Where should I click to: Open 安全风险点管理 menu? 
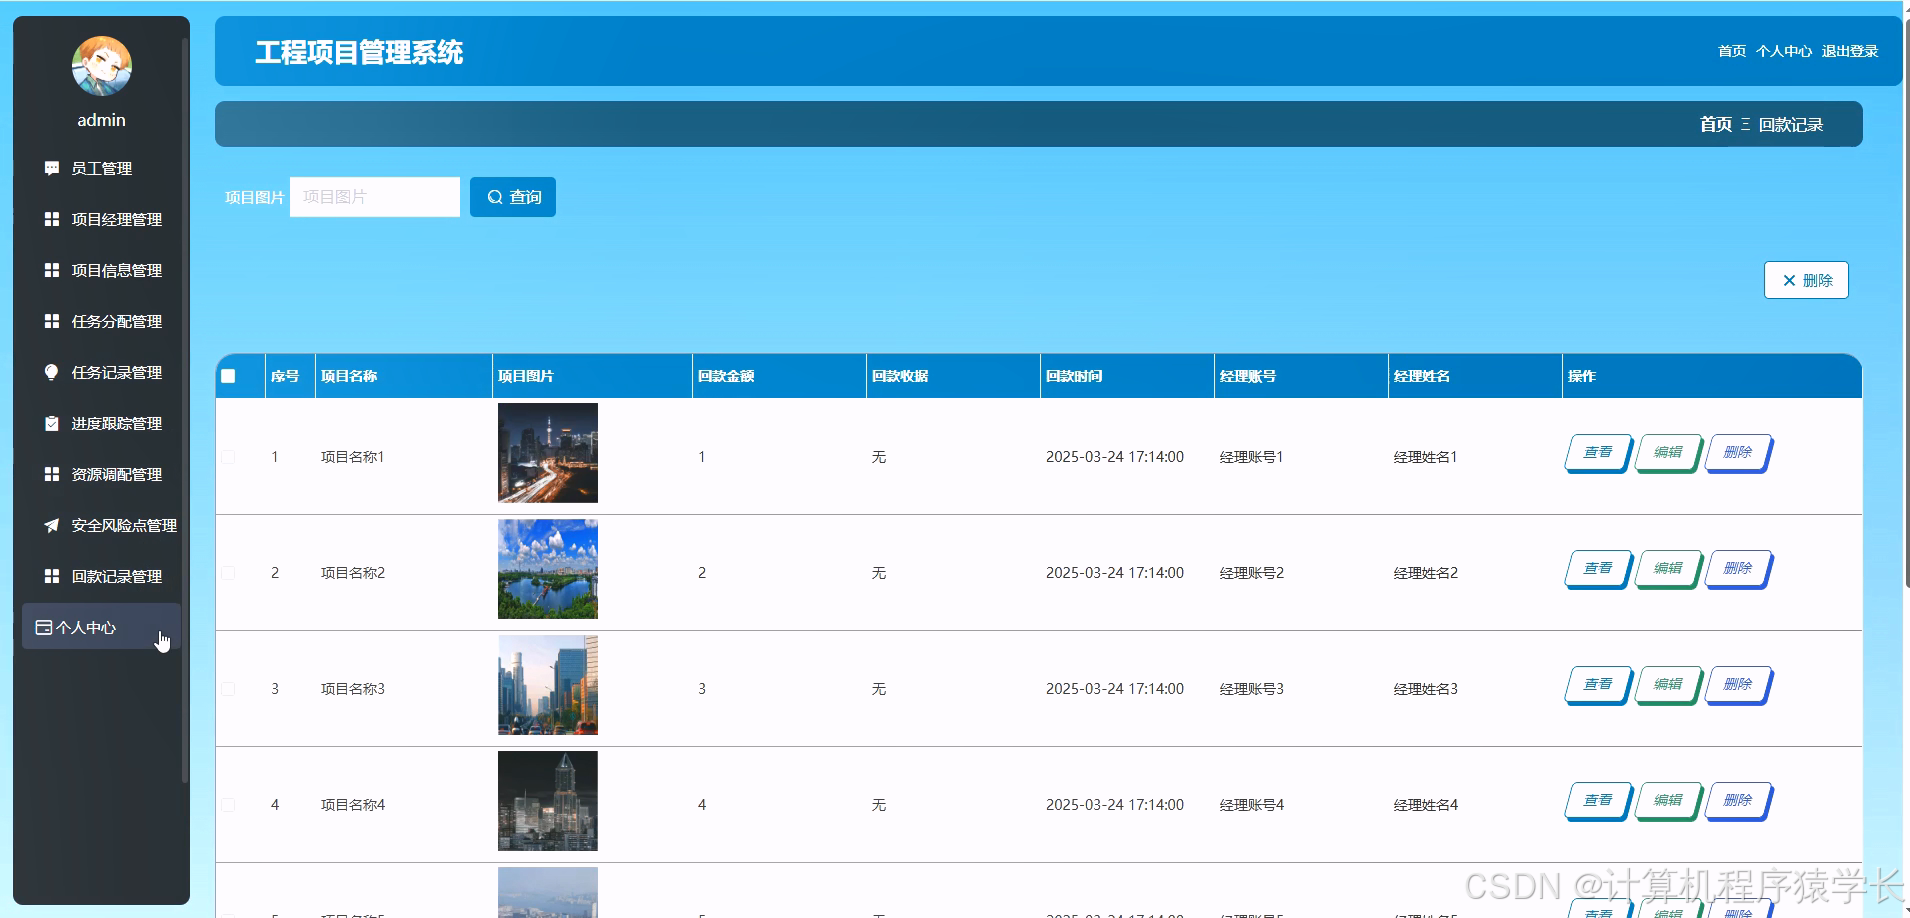(101, 525)
